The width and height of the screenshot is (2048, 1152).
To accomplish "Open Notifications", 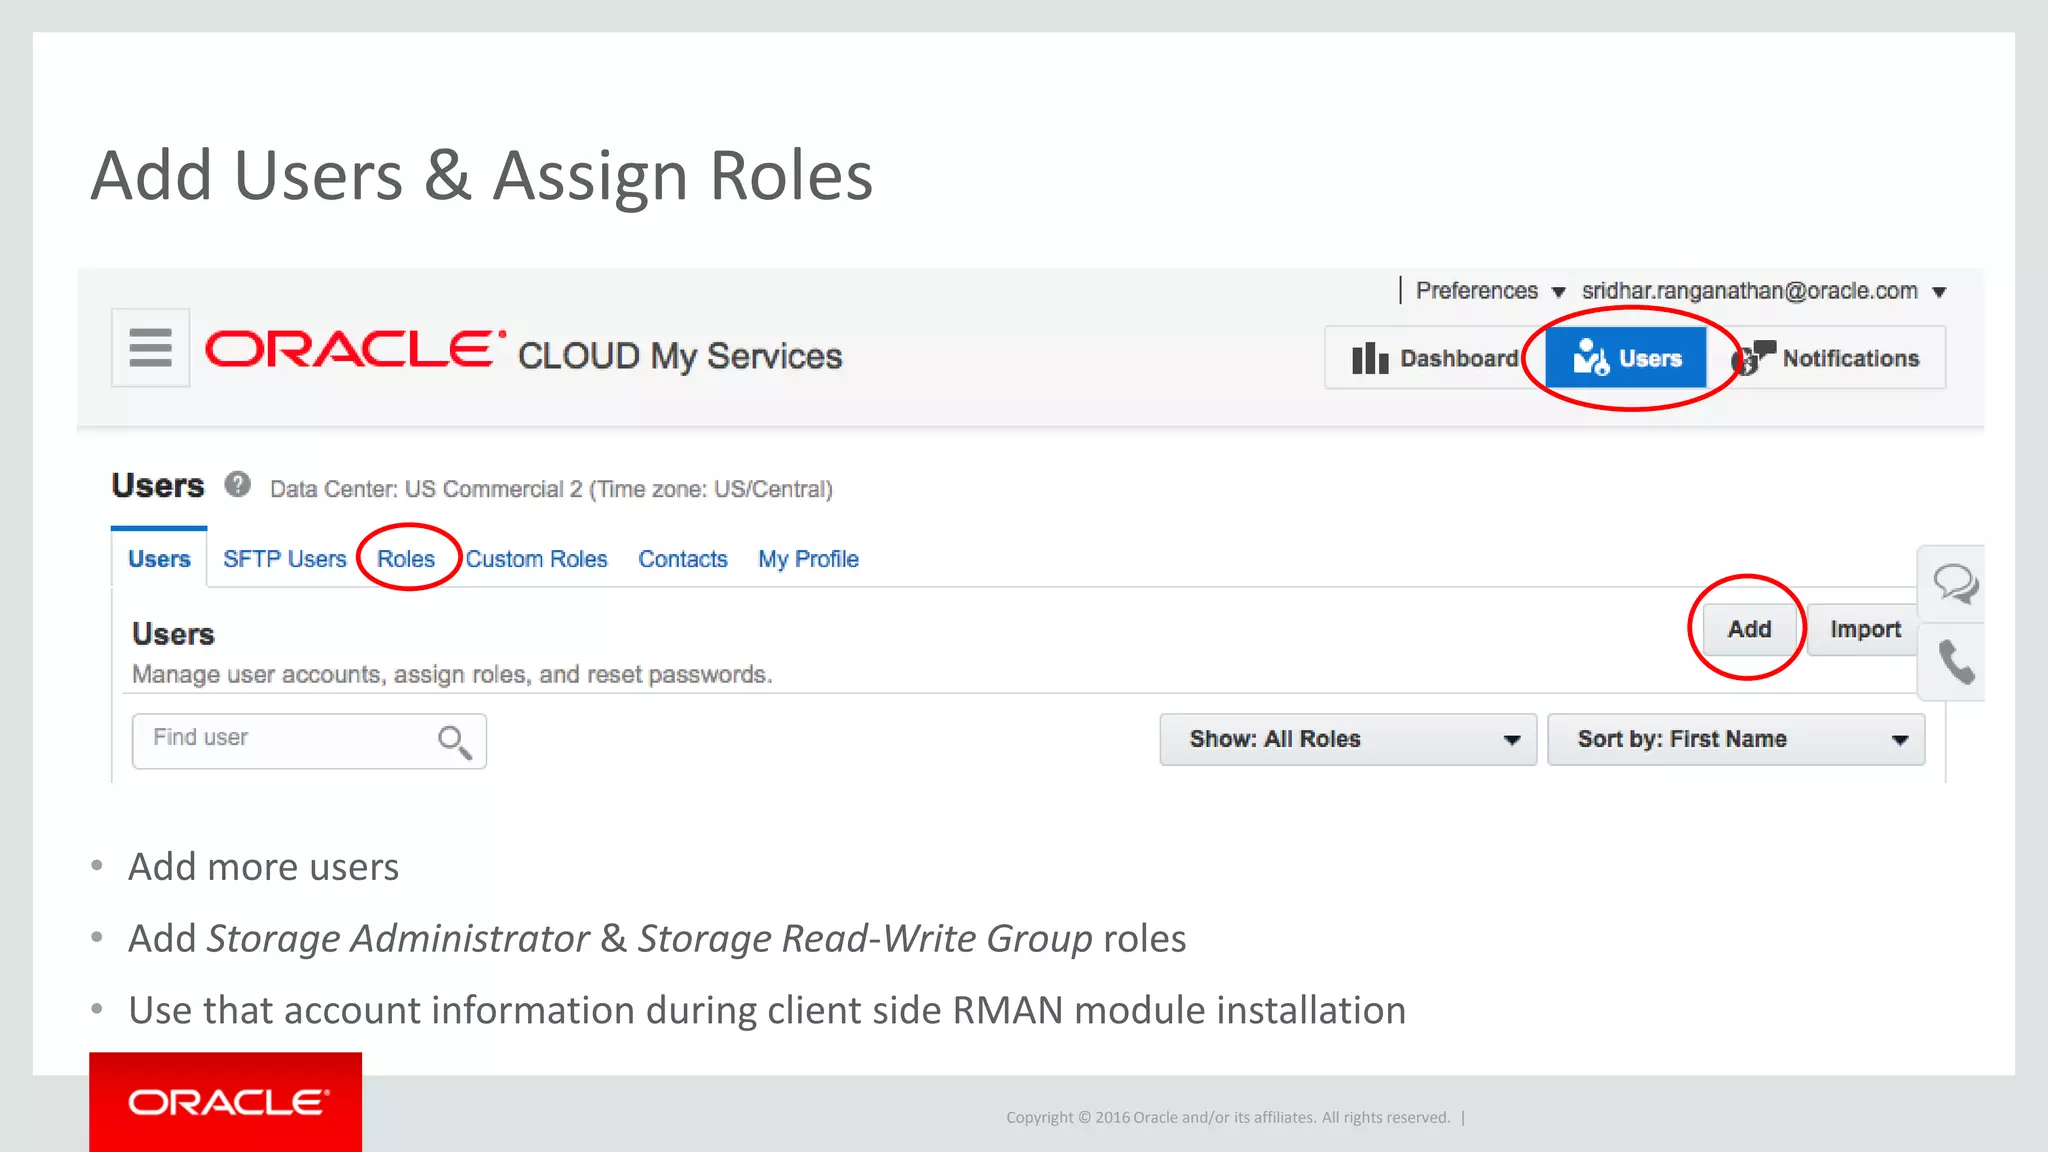I will [x=1827, y=358].
